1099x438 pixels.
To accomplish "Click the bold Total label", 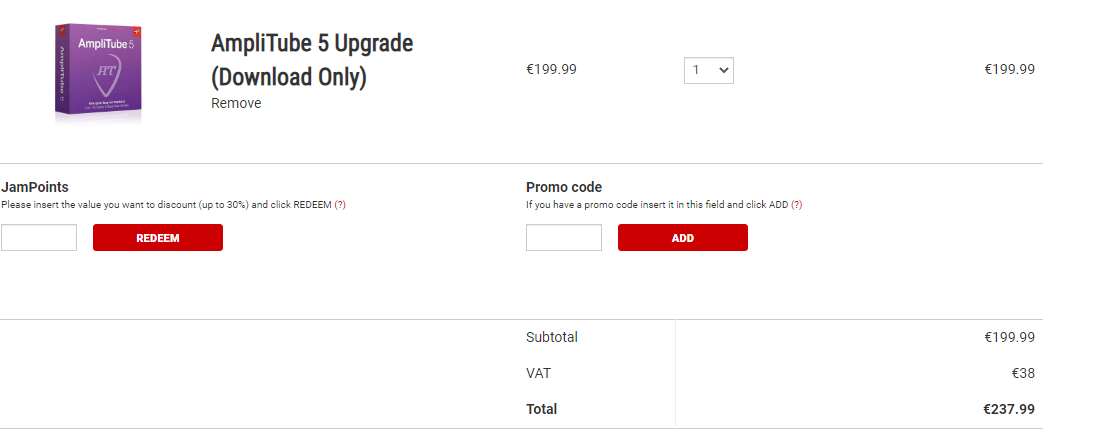I will pyautogui.click(x=541, y=409).
